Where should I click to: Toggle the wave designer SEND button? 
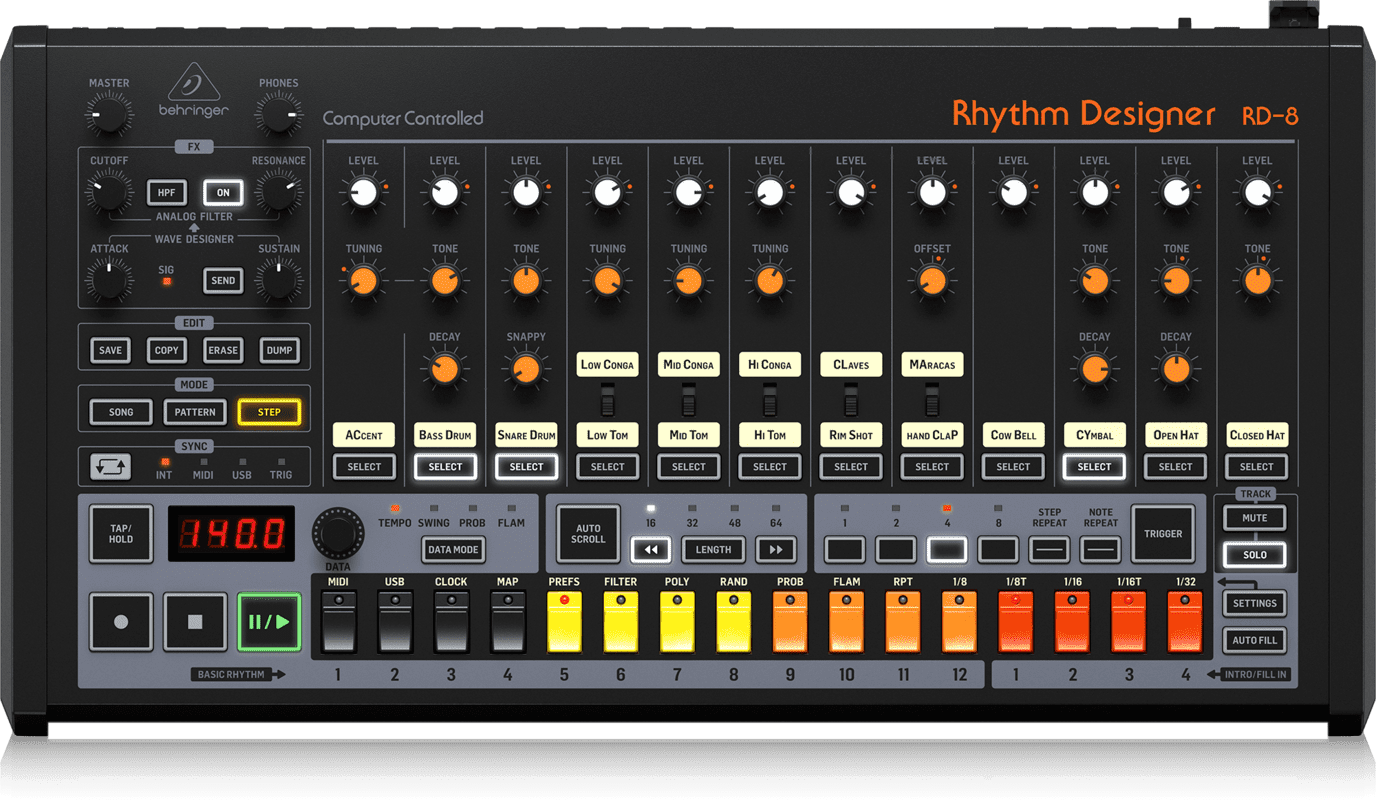tap(223, 281)
